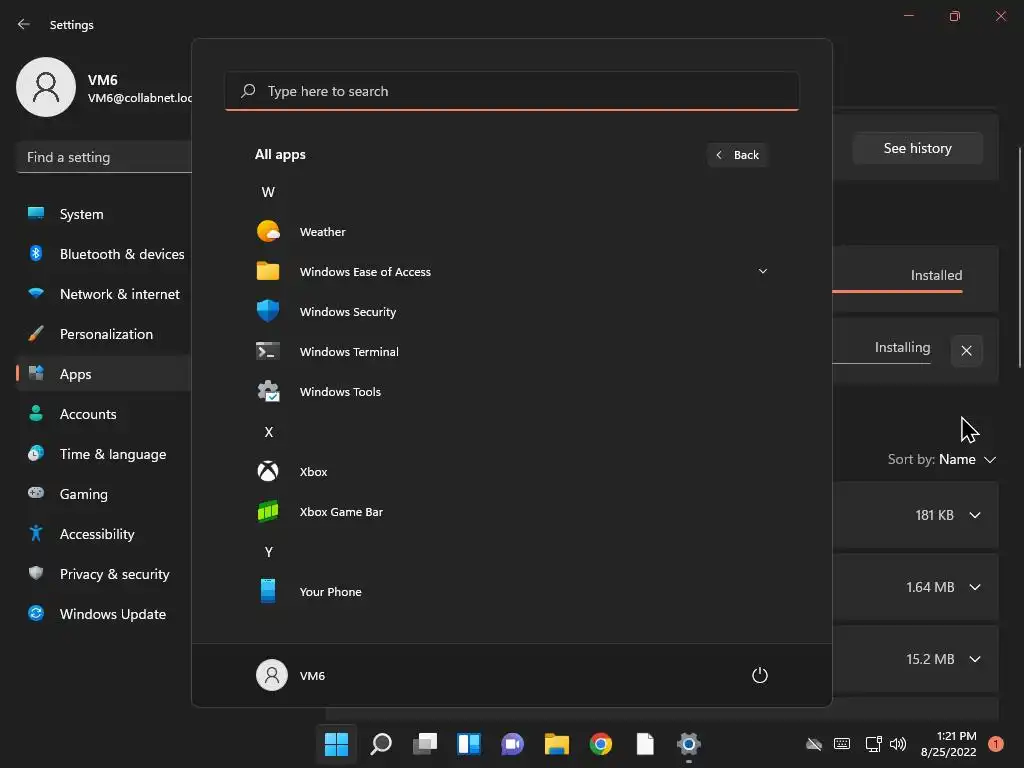Click the Settings gear on the taskbar
Screen dimensions: 1024x768
pos(688,744)
